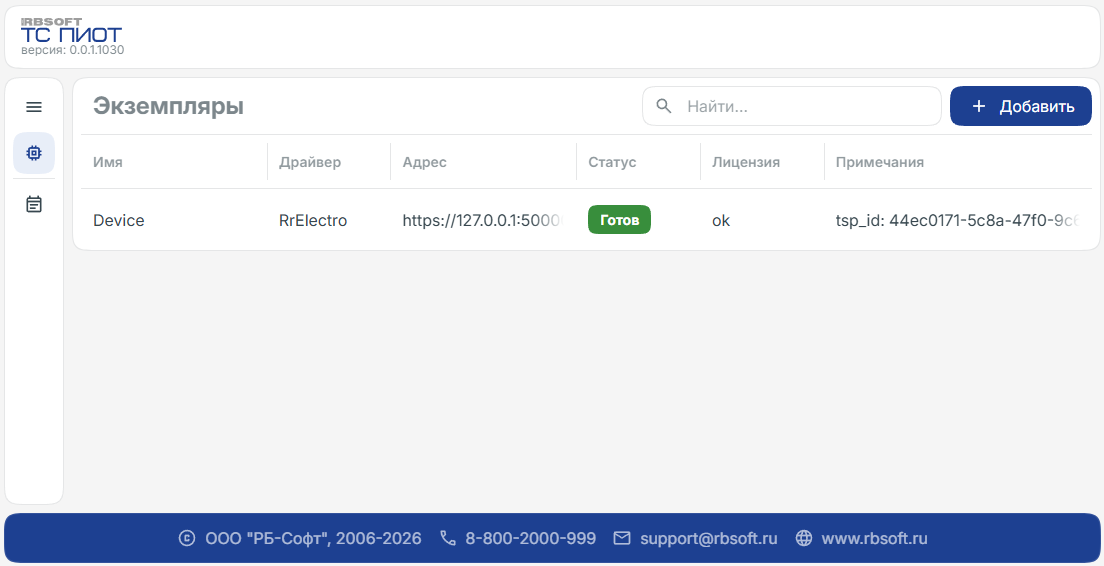Click the RrElectro driver cell
This screenshot has height=566, width=1104.
(313, 220)
